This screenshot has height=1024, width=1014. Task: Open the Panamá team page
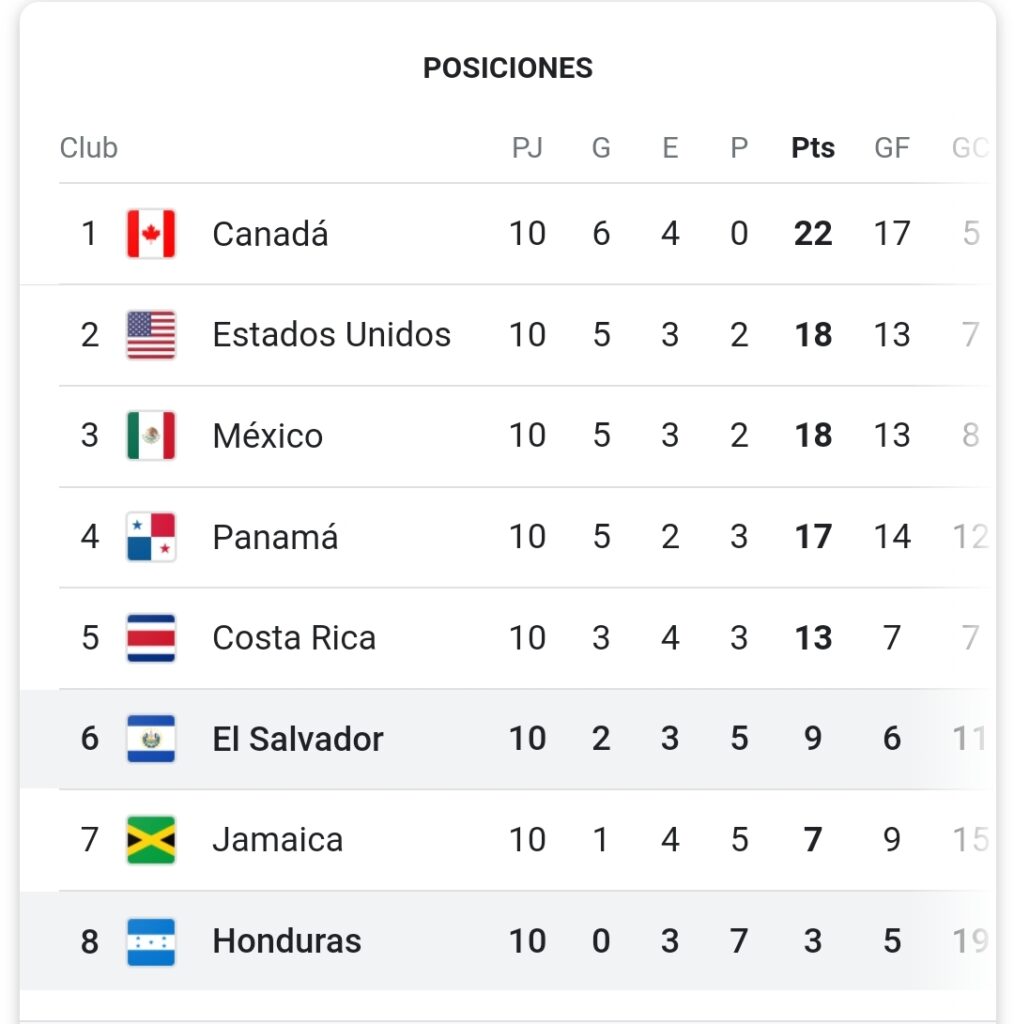coord(276,536)
